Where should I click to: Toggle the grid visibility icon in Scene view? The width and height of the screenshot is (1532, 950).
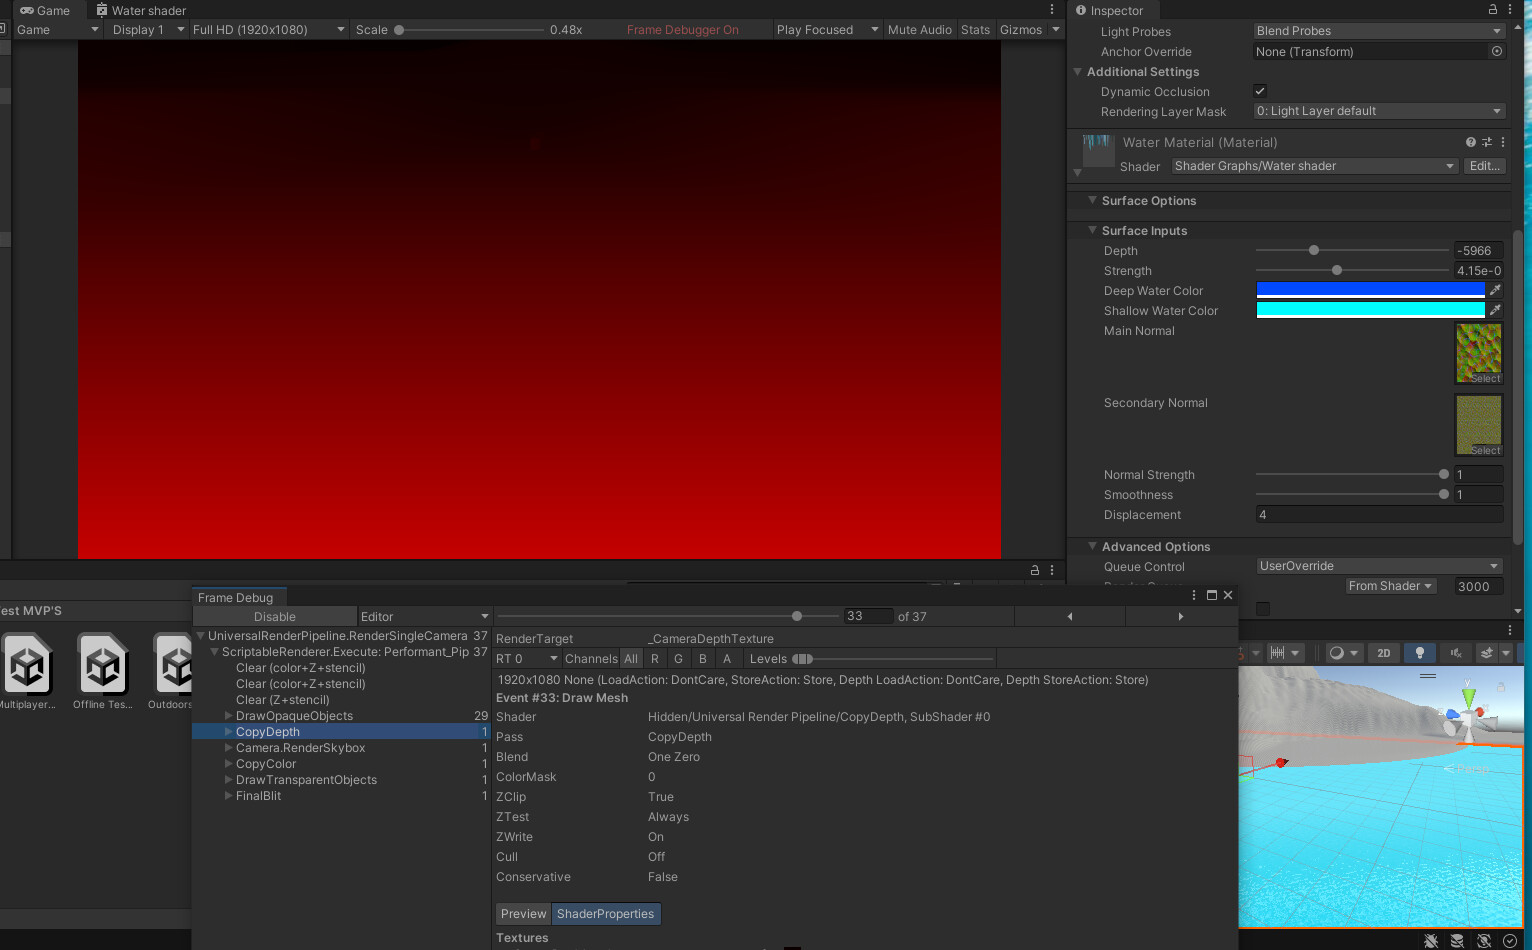click(x=1278, y=653)
